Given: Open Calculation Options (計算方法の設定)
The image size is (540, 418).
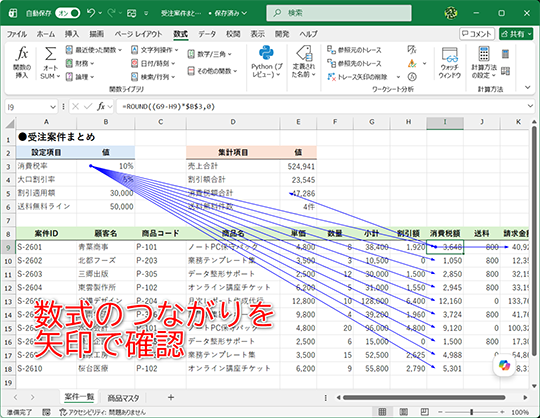Looking at the screenshot, I should pyautogui.click(x=484, y=63).
